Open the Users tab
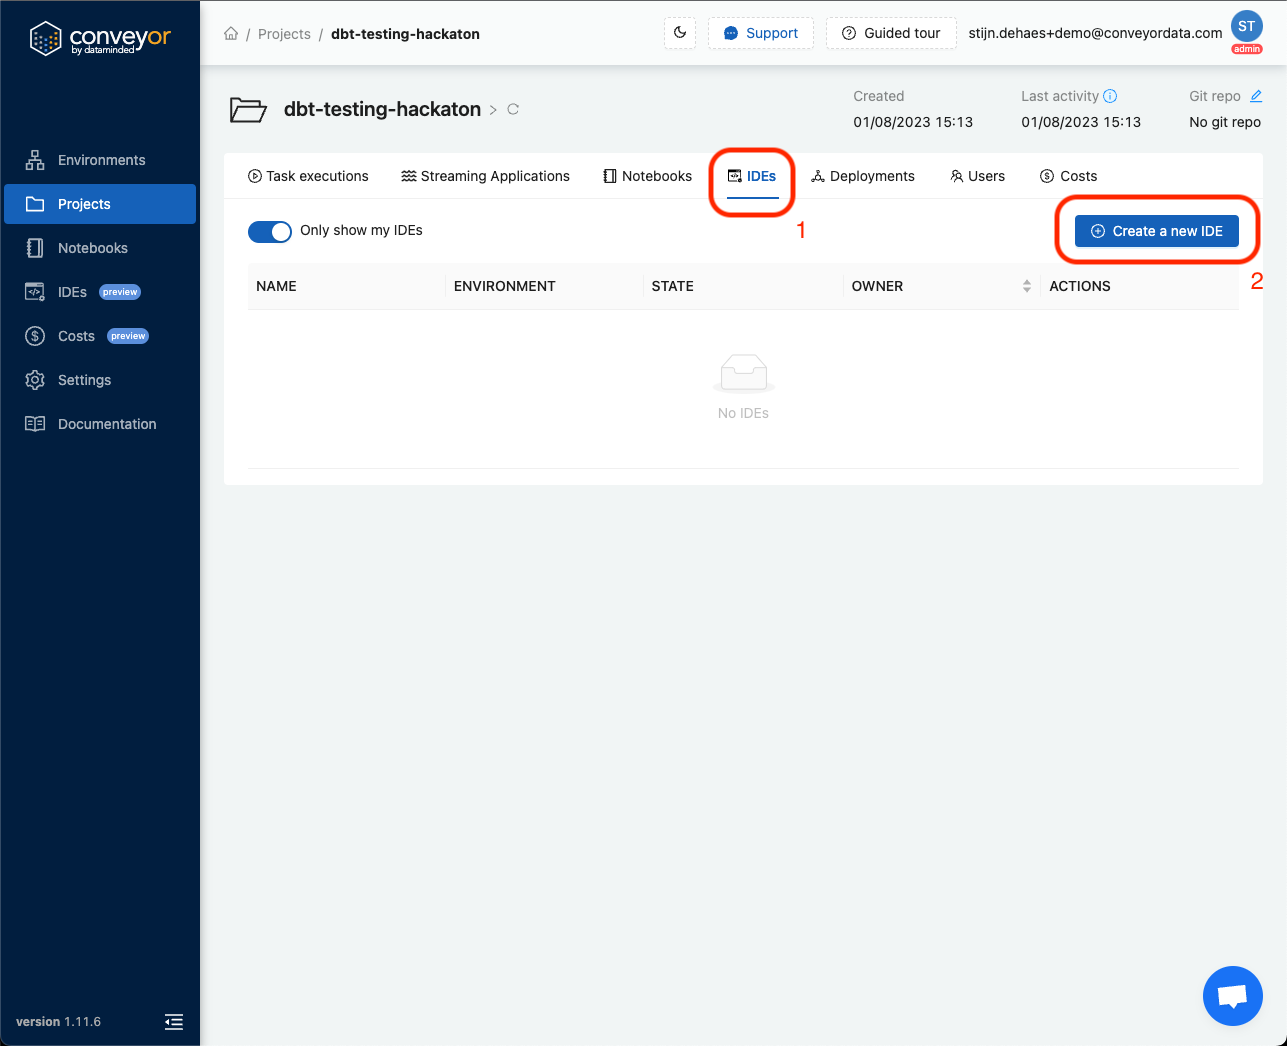Screen dimensions: 1287x1046 click(x=977, y=176)
